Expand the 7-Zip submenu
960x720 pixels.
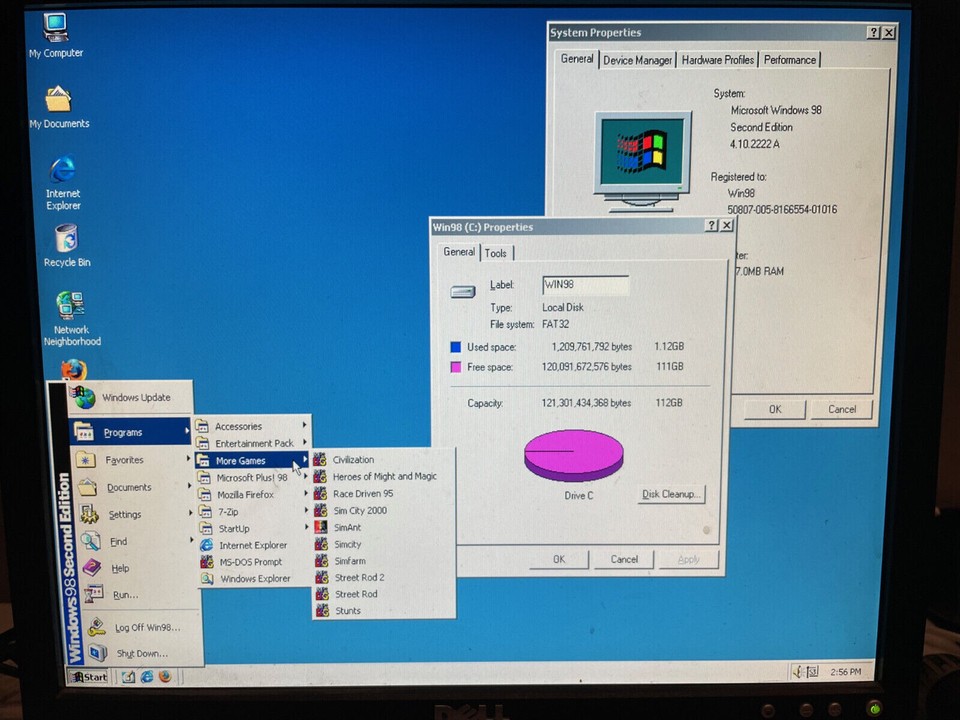[x=228, y=511]
